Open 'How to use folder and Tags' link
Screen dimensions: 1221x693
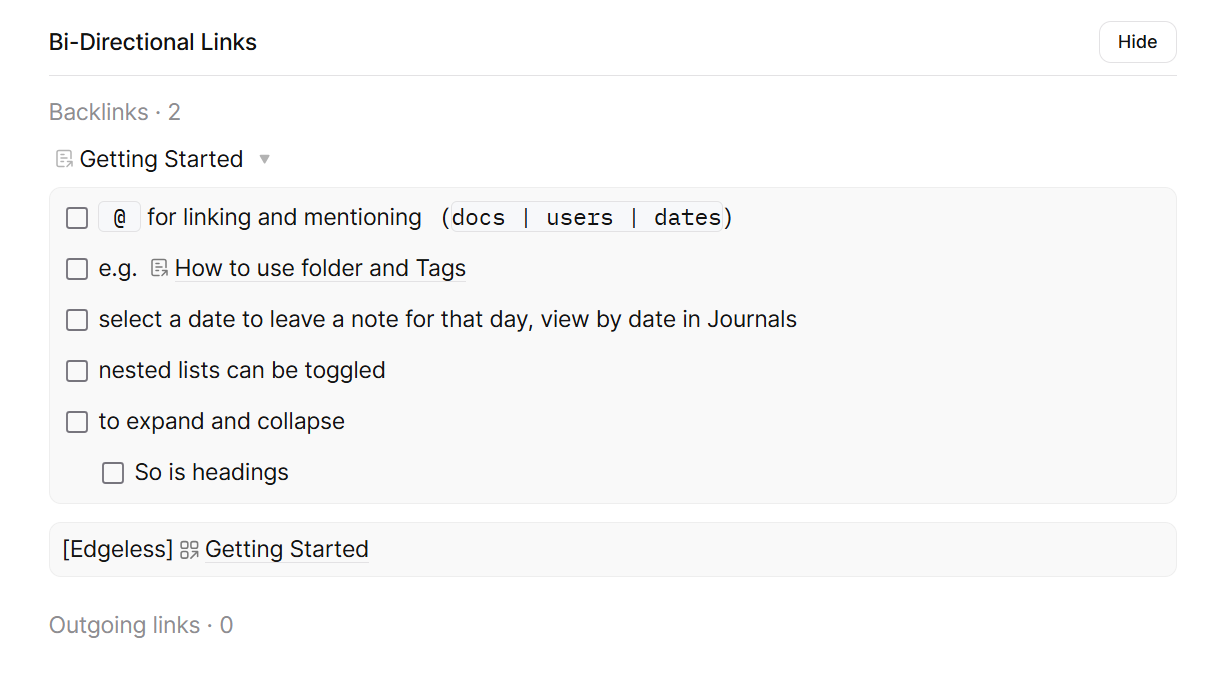[320, 269]
